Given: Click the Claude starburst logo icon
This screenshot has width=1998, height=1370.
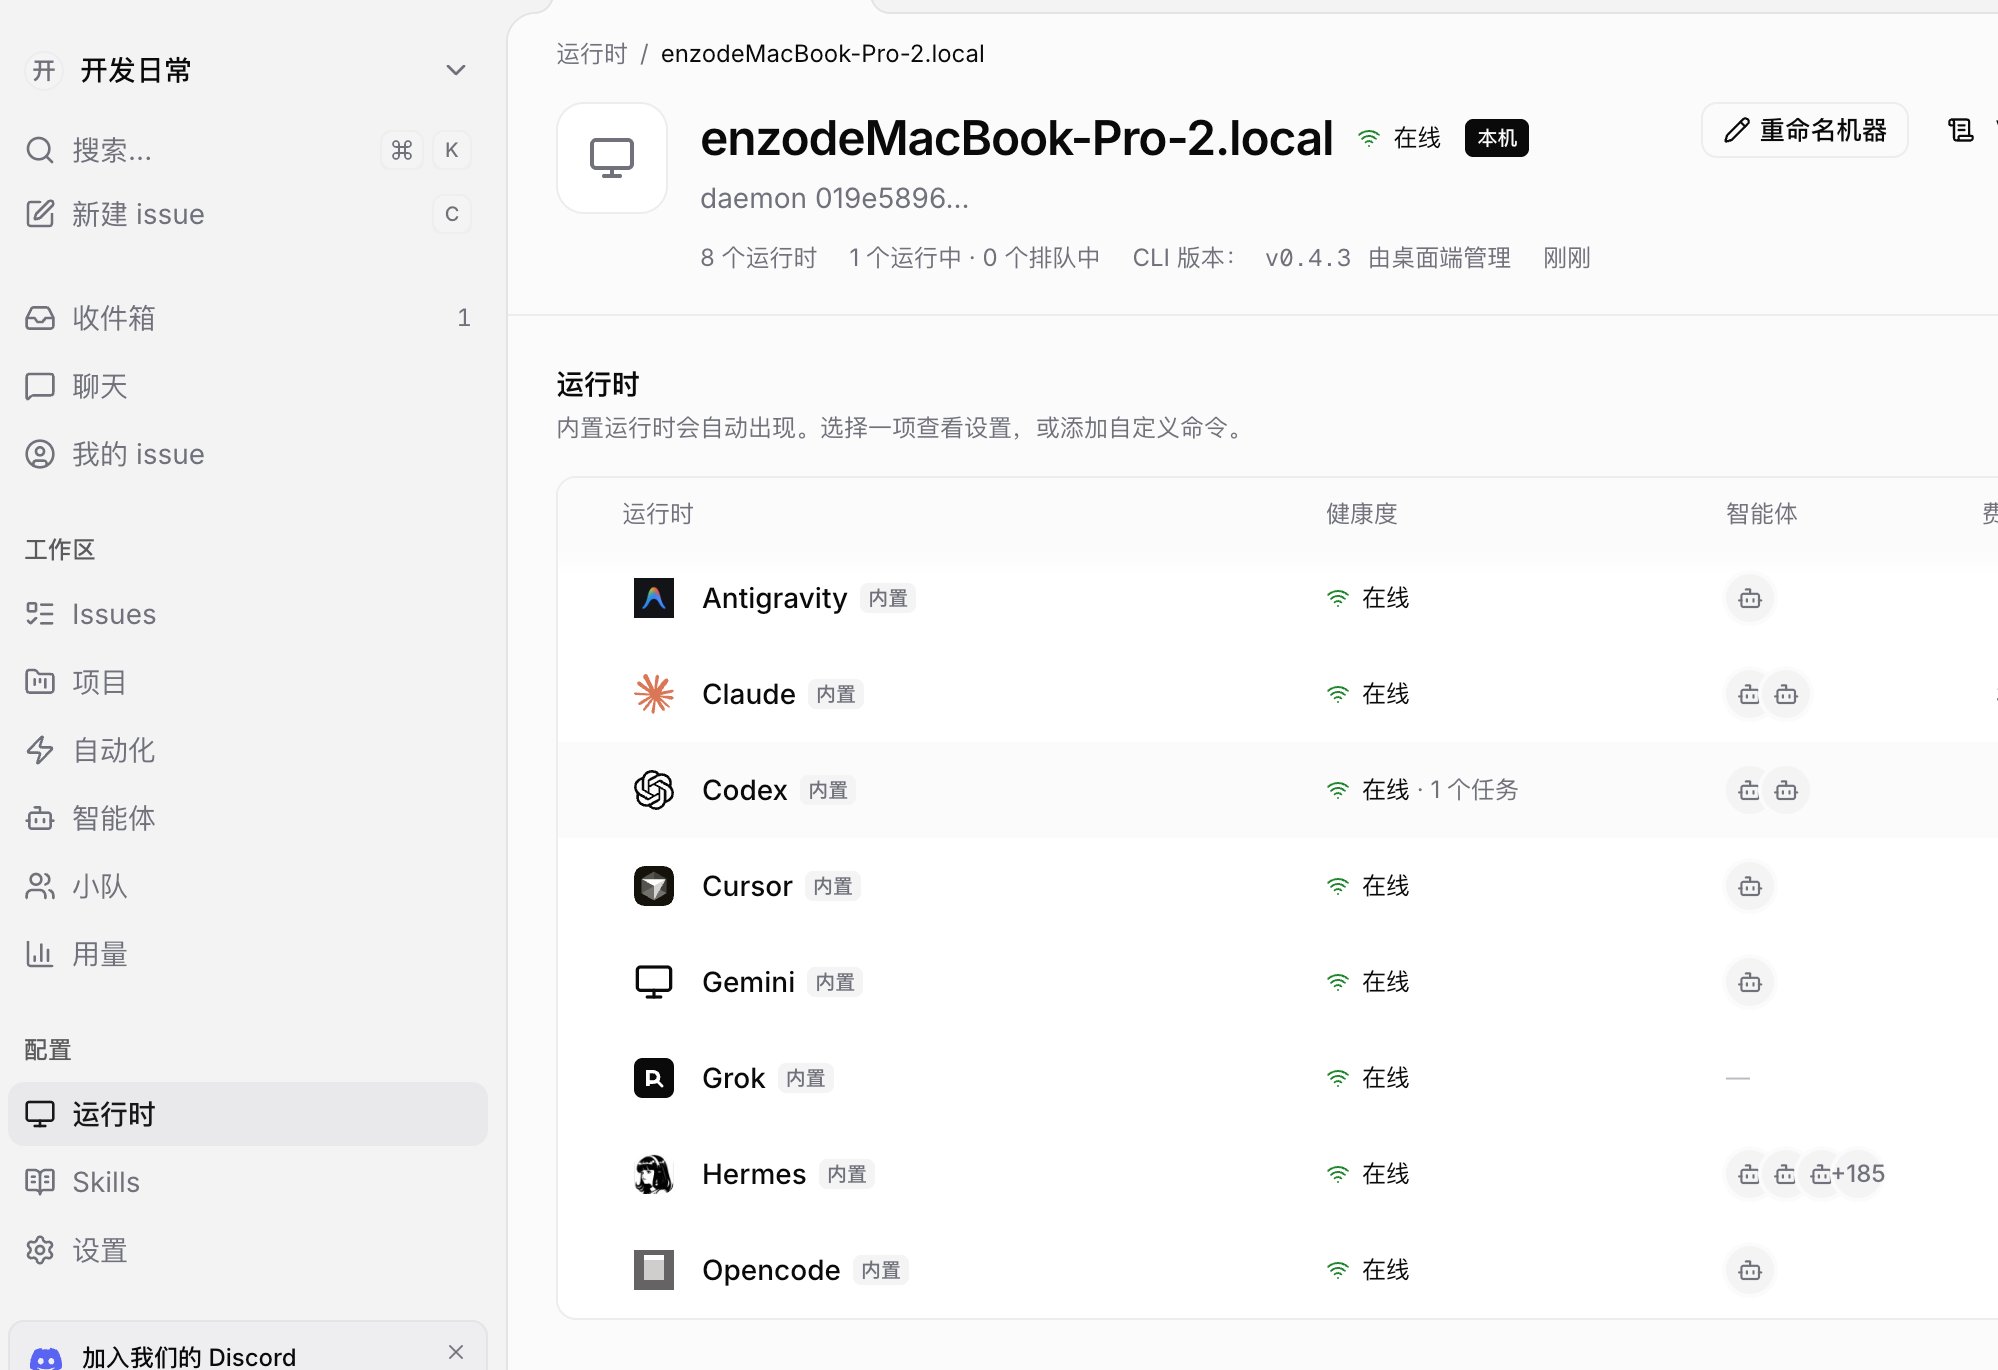Looking at the screenshot, I should point(654,694).
